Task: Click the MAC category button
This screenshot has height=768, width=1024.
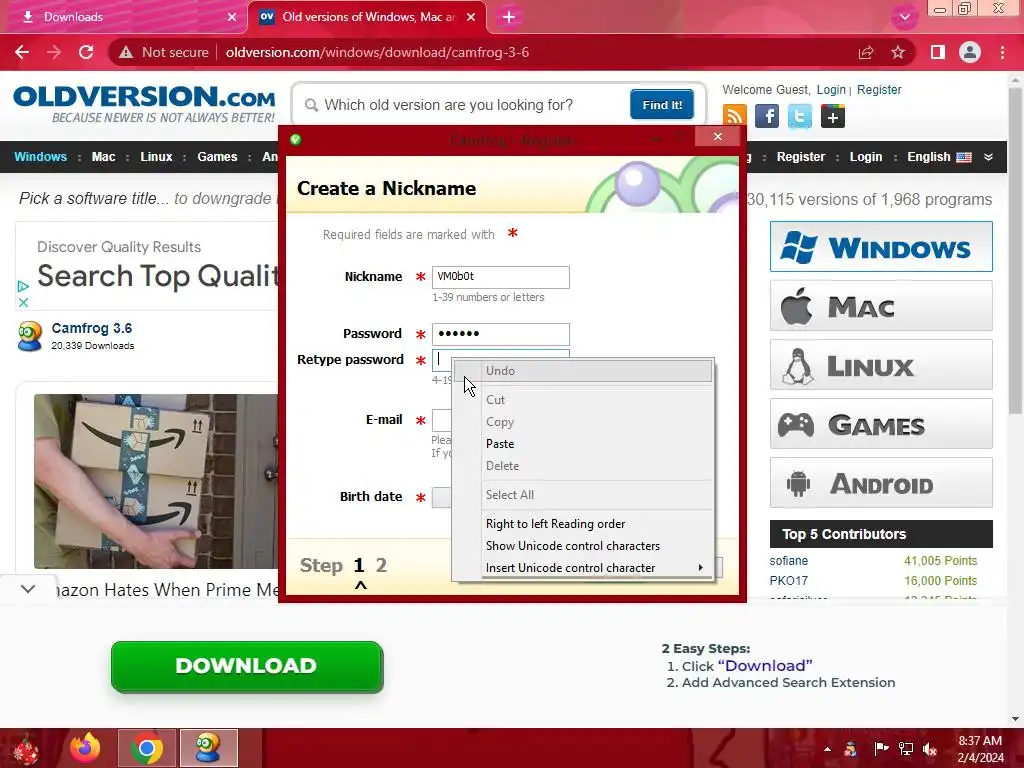Action: tap(881, 306)
